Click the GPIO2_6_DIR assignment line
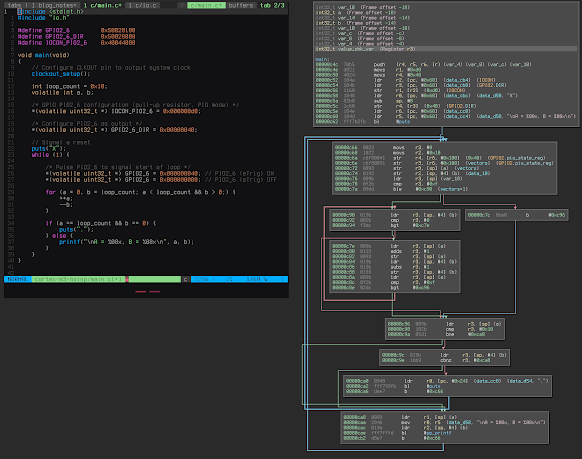Image resolution: width=582 pixels, height=459 pixels. [115, 129]
